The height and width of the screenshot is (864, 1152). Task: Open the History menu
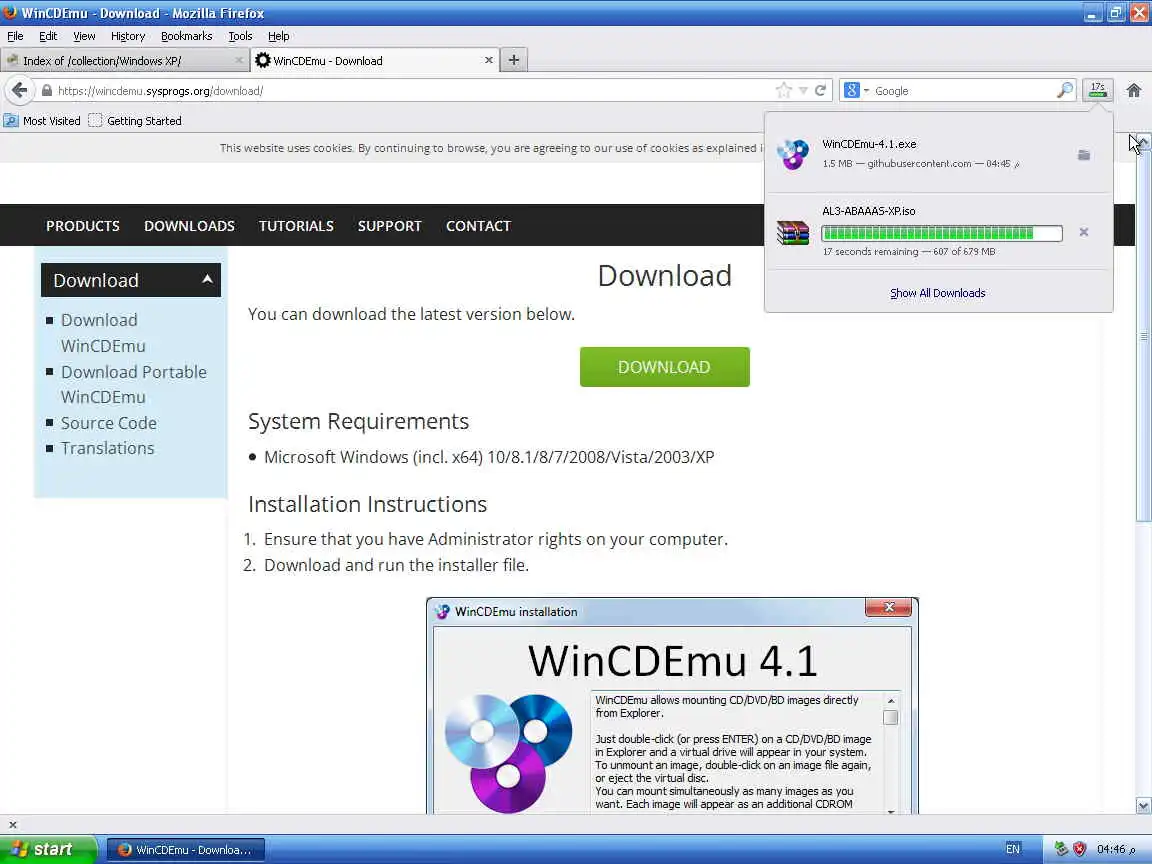point(128,36)
